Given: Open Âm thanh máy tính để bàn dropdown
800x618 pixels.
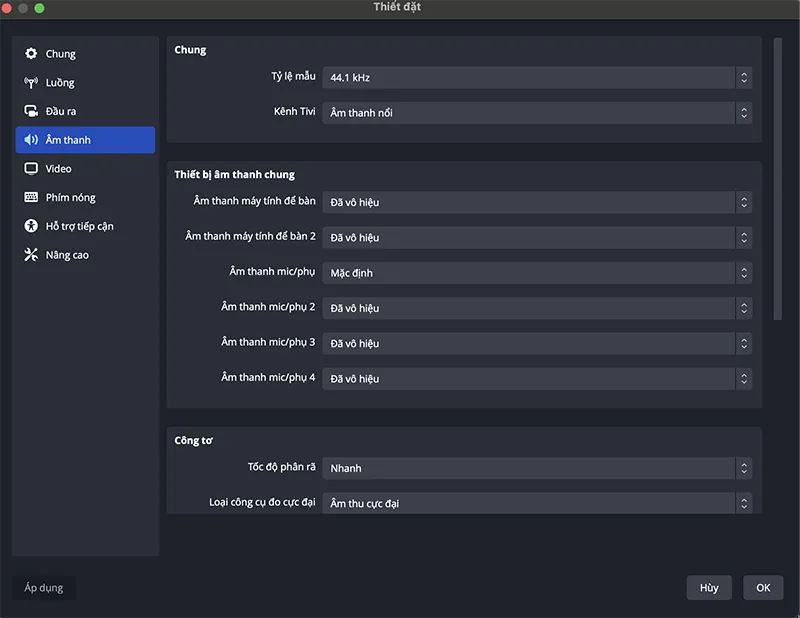Looking at the screenshot, I should (536, 202).
